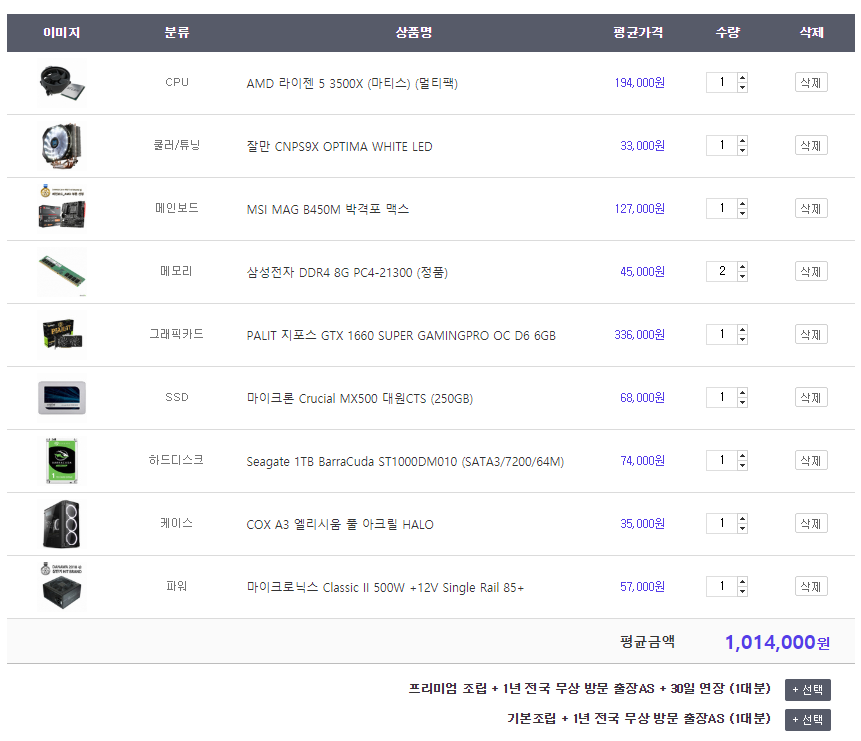The image size is (861, 741).
Task: Click the Micronics Classic II power supply thumbnail
Action: [62, 587]
